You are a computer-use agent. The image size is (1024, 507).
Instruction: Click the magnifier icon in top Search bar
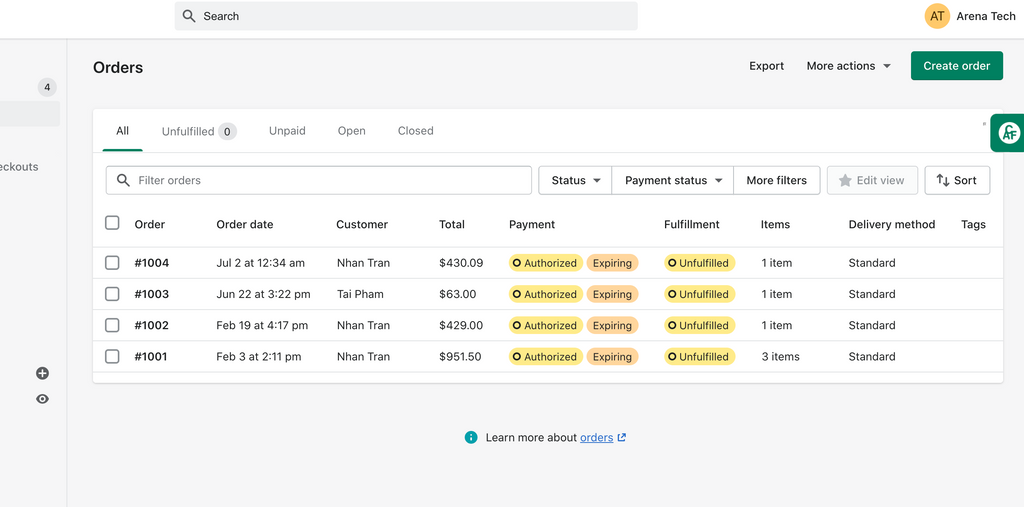coord(189,16)
